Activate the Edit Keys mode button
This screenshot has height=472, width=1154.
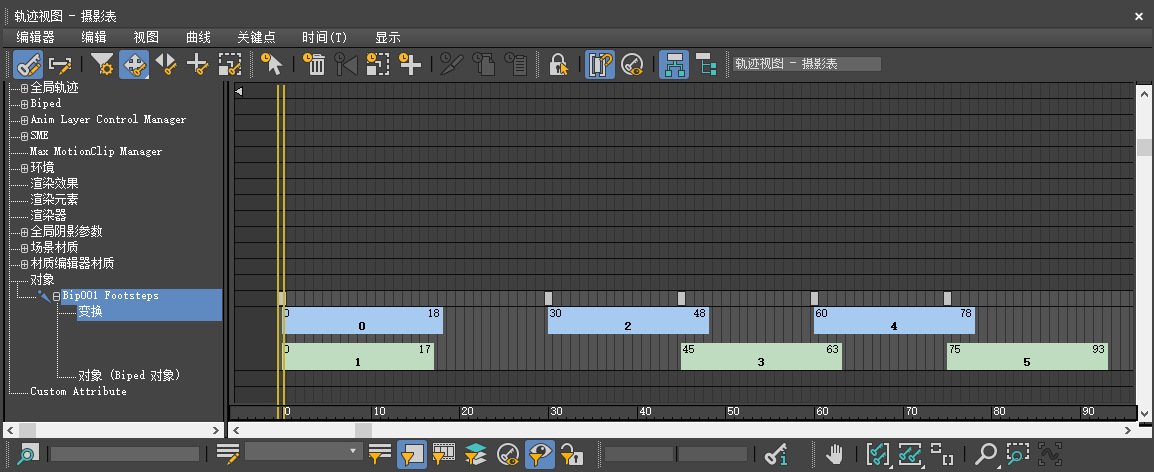tap(27, 65)
